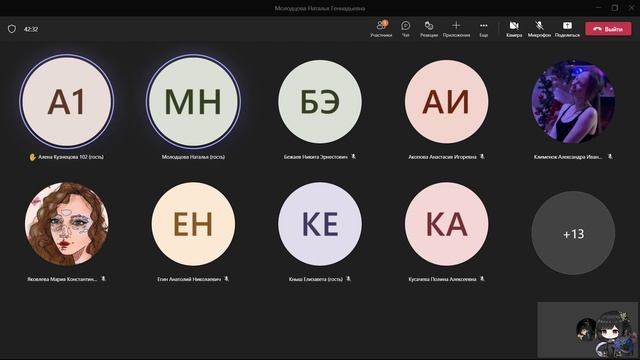This screenshot has width=640, height=360.
Task: Click the name label Елизавета (гость) under КЕ
Action: 316,279
